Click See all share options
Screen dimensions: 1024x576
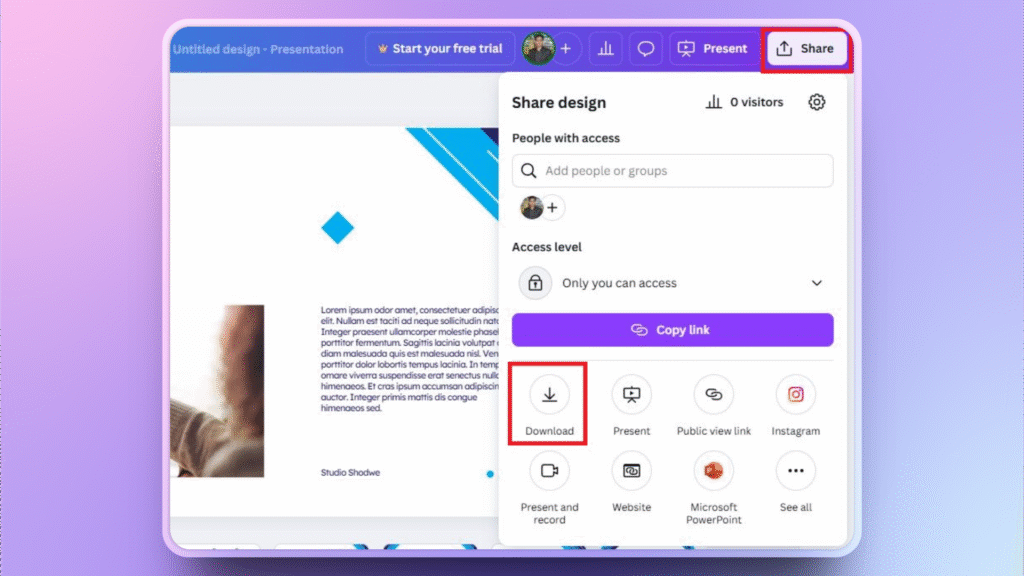795,471
